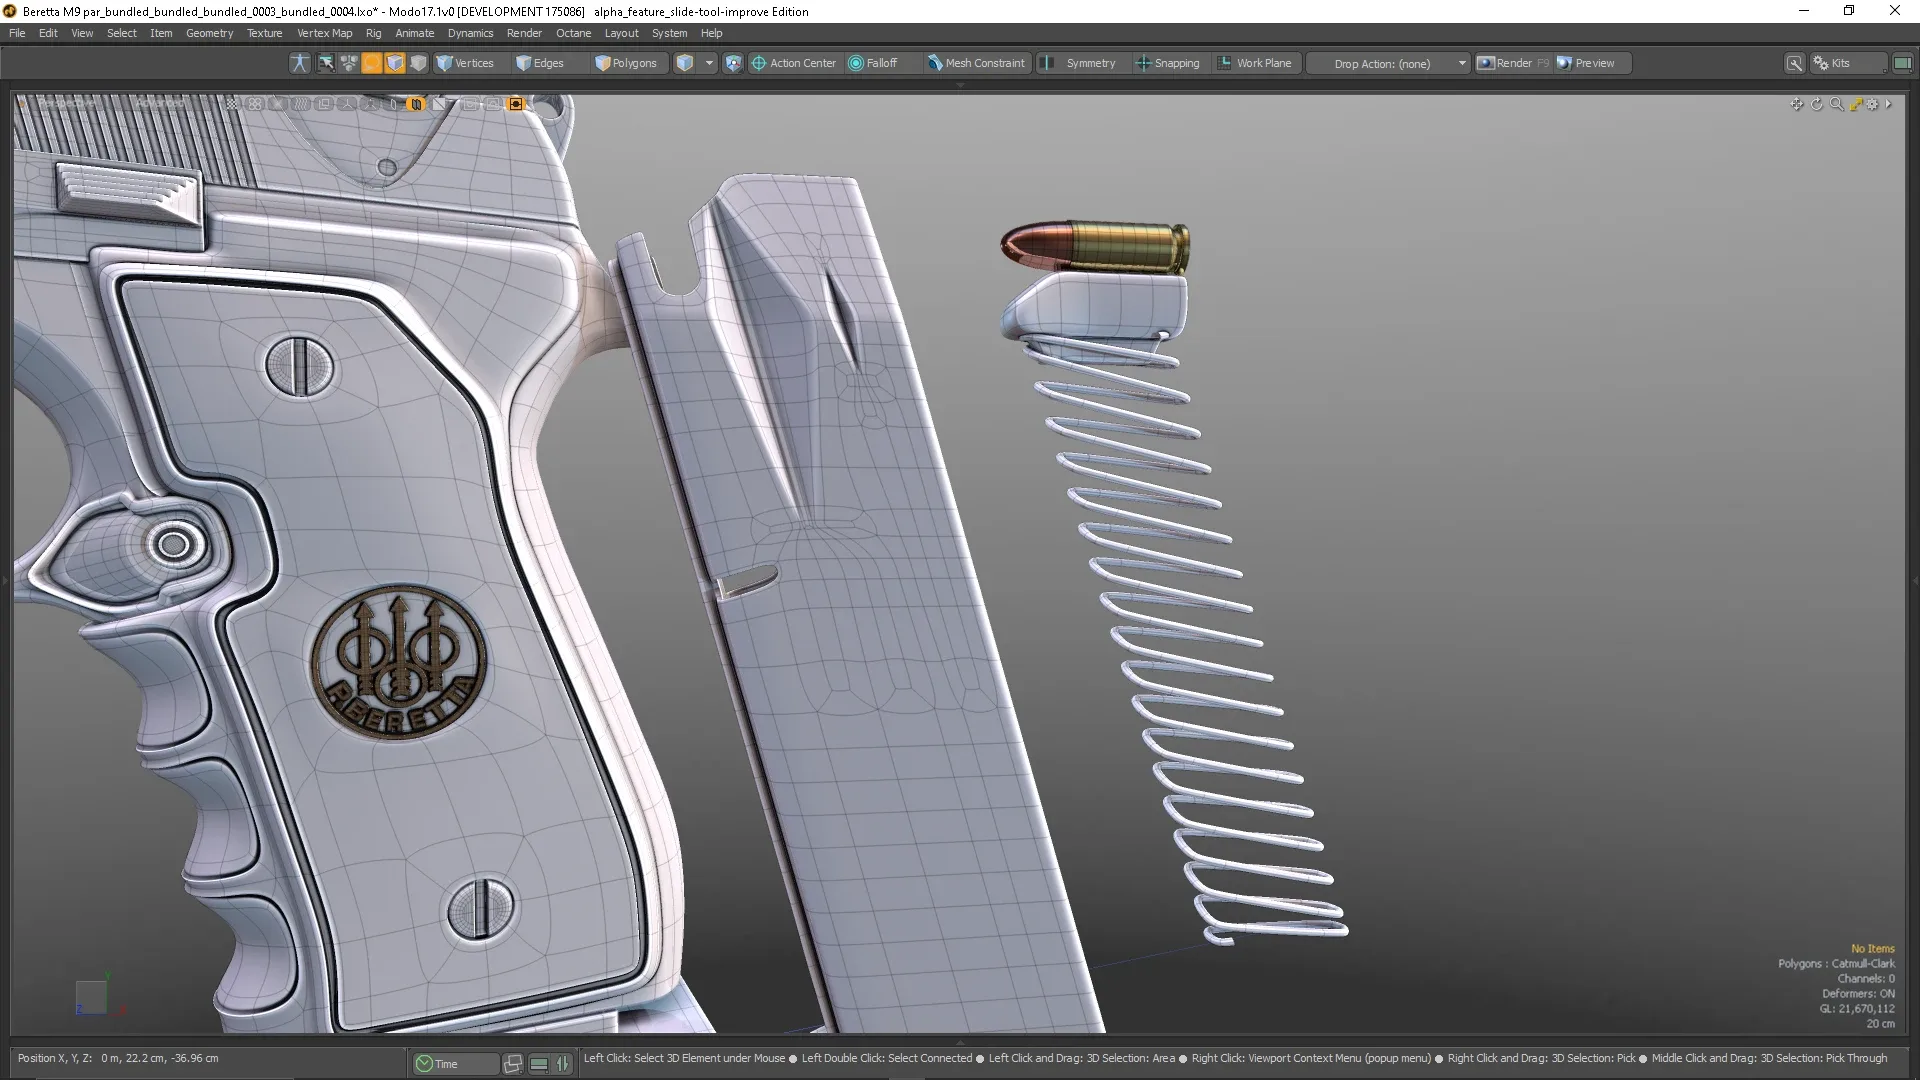Click the XYZ axis gizmo in the viewport corner
1920x1080 pixels.
pos(98,996)
